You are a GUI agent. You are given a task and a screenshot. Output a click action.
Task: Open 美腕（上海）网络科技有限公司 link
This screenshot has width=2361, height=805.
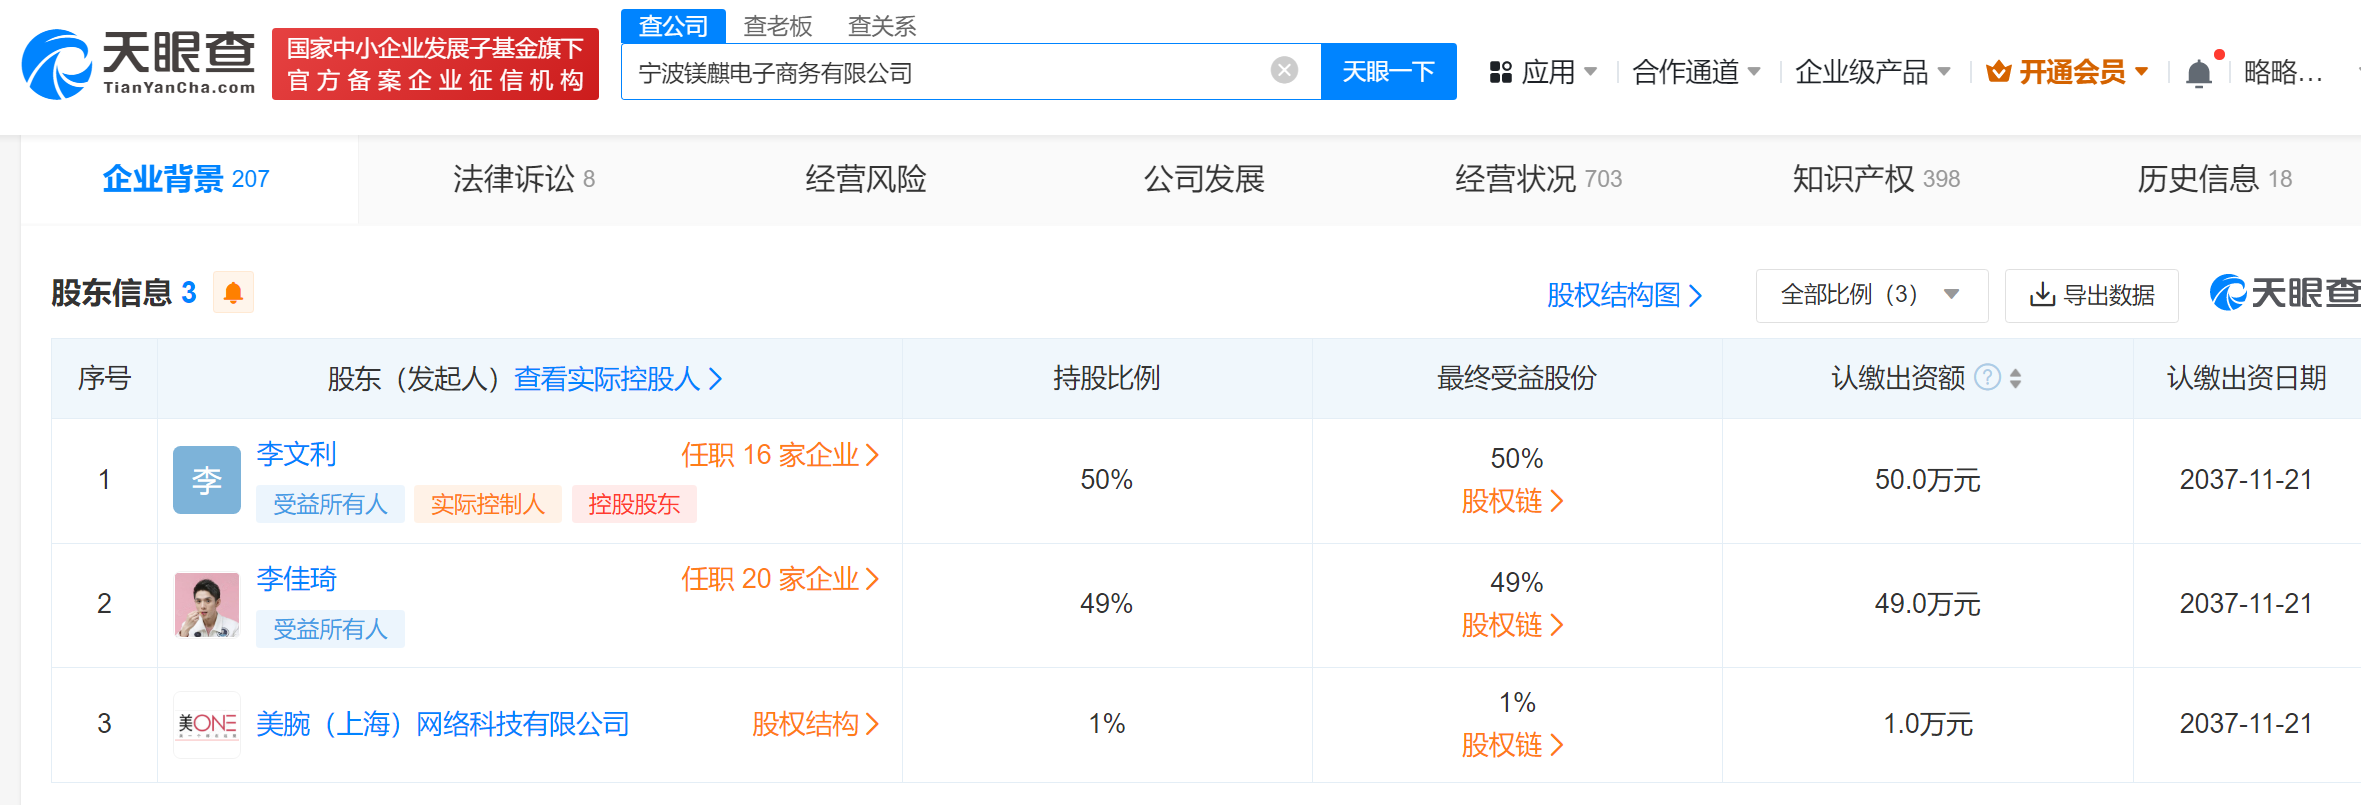click(442, 723)
